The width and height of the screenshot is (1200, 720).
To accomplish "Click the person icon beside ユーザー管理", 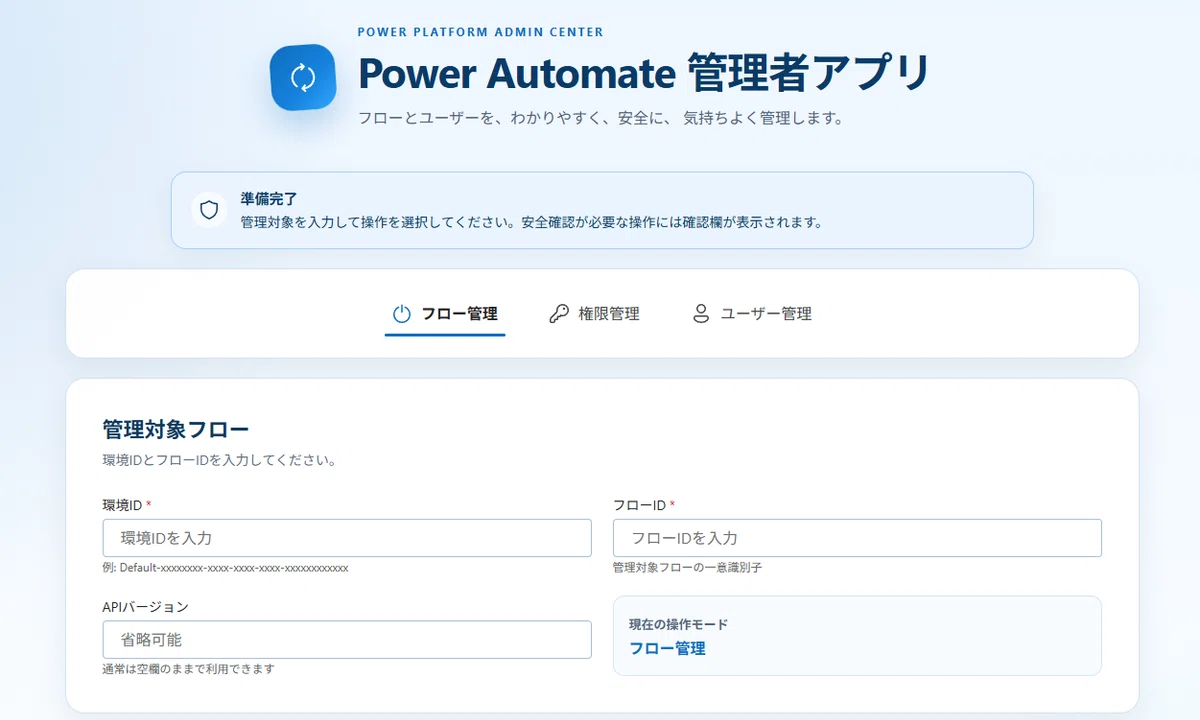I will [x=701, y=314].
